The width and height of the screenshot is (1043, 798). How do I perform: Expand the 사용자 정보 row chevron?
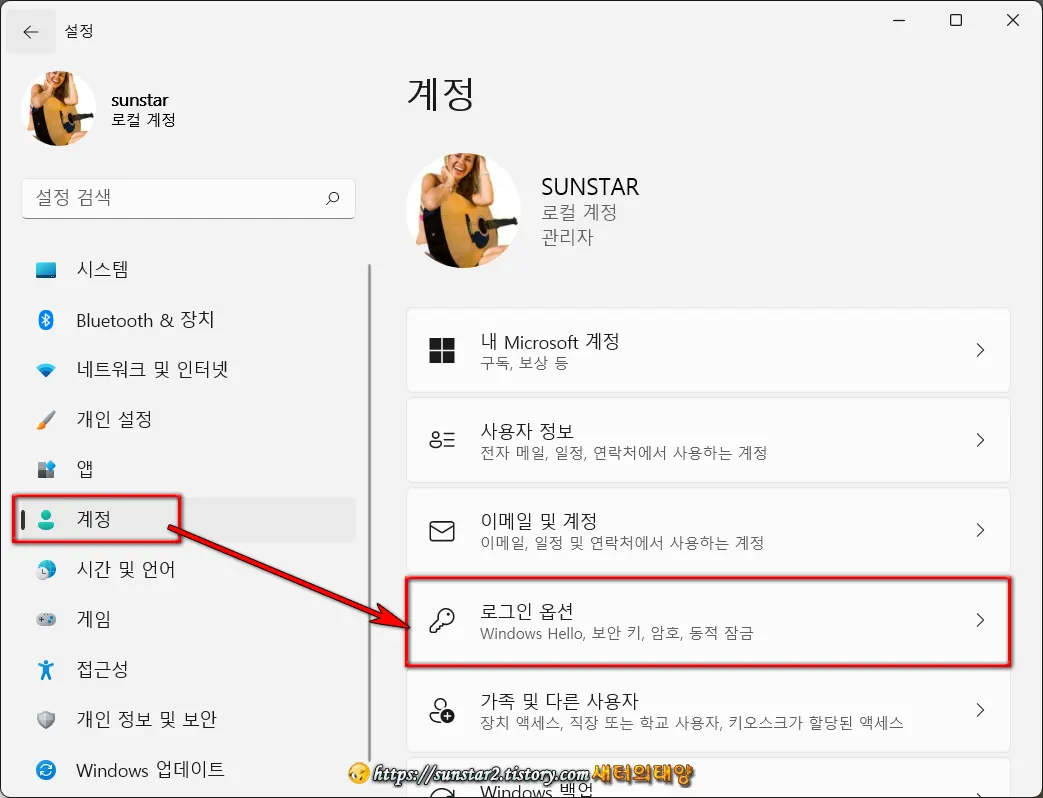979,440
